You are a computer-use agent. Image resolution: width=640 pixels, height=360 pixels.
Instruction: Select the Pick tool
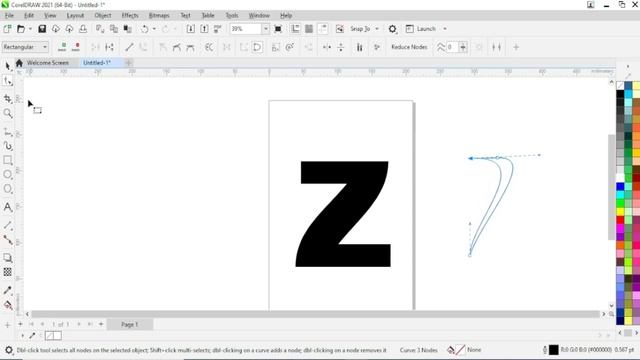(x=7, y=66)
